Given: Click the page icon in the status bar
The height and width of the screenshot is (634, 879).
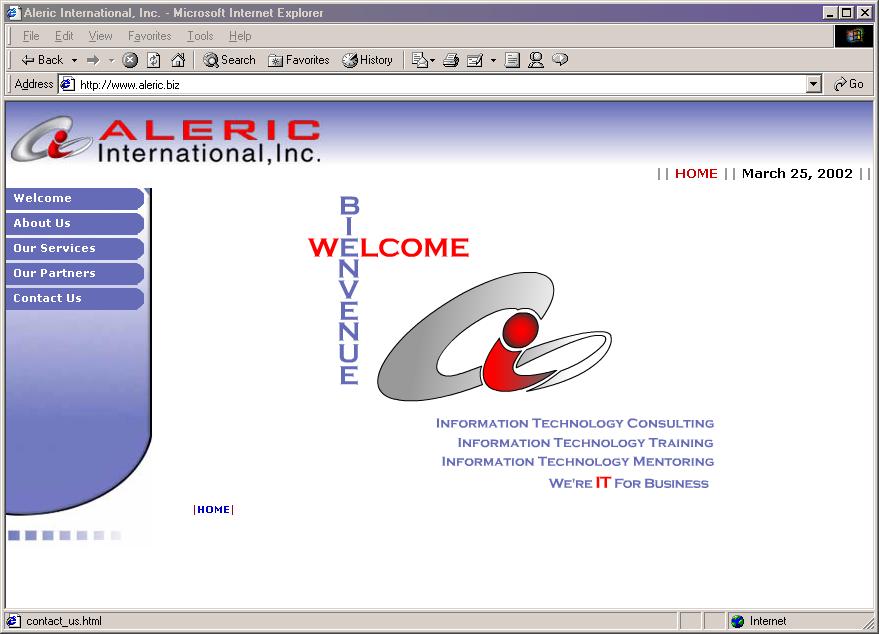Looking at the screenshot, I should tap(13, 621).
